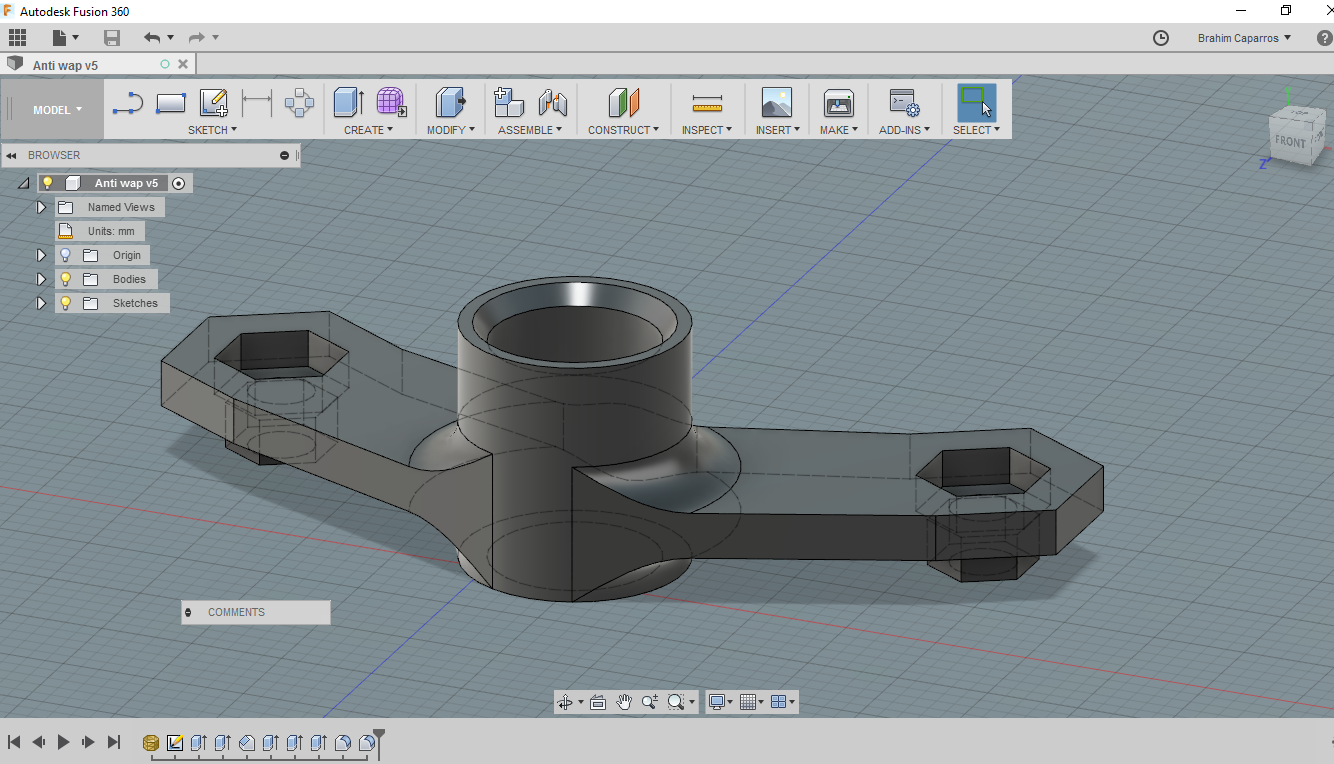Image resolution: width=1334 pixels, height=764 pixels.
Task: Open the Display Settings dropdown
Action: click(720, 702)
